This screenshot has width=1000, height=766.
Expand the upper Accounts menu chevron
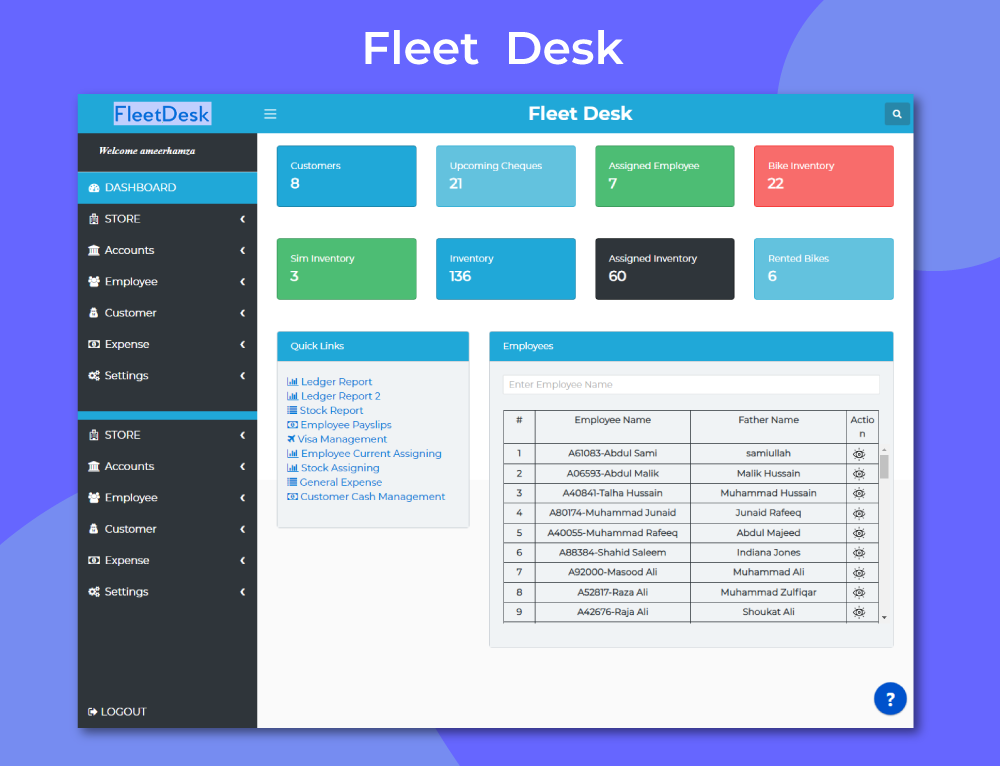(x=242, y=250)
